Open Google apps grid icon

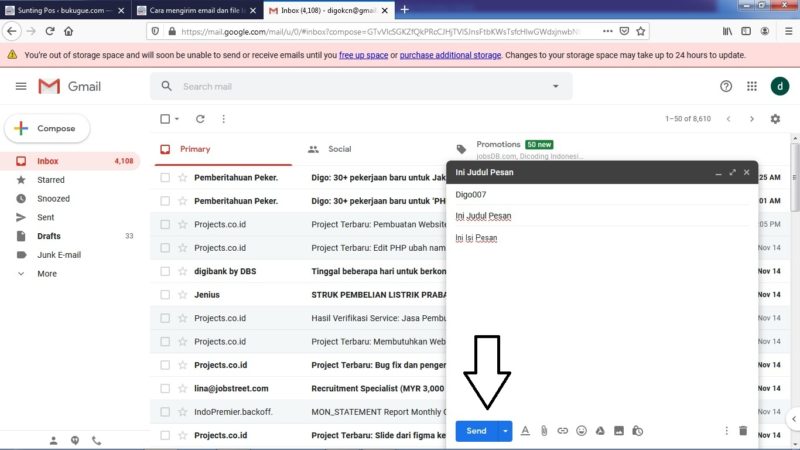coord(752,86)
